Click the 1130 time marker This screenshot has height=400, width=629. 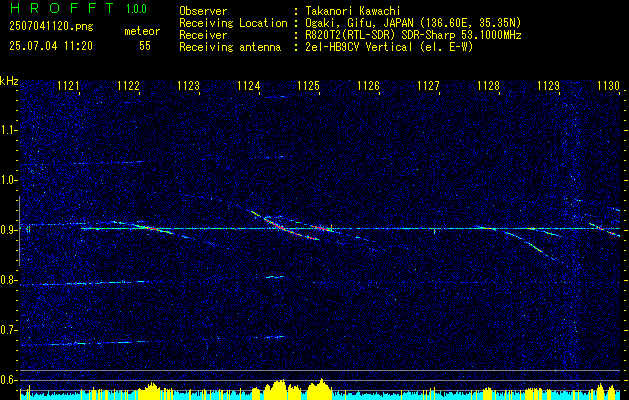609,85
